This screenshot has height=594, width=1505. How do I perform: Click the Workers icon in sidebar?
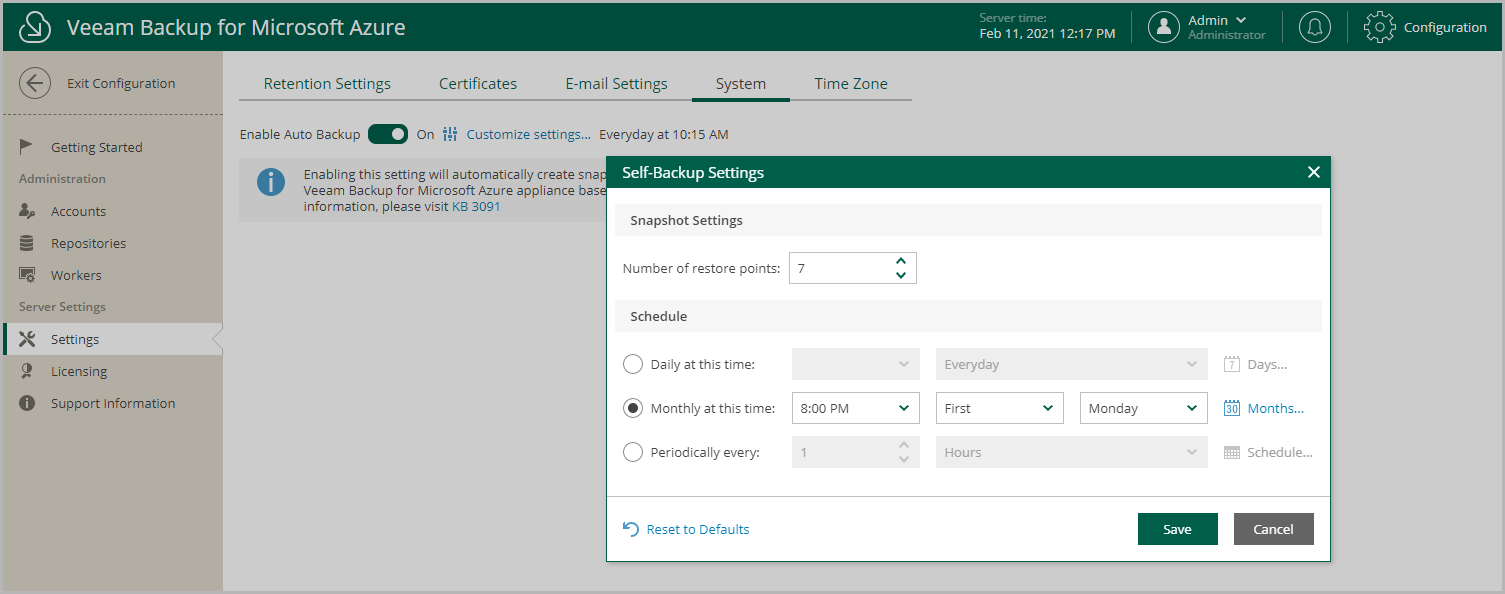27,275
